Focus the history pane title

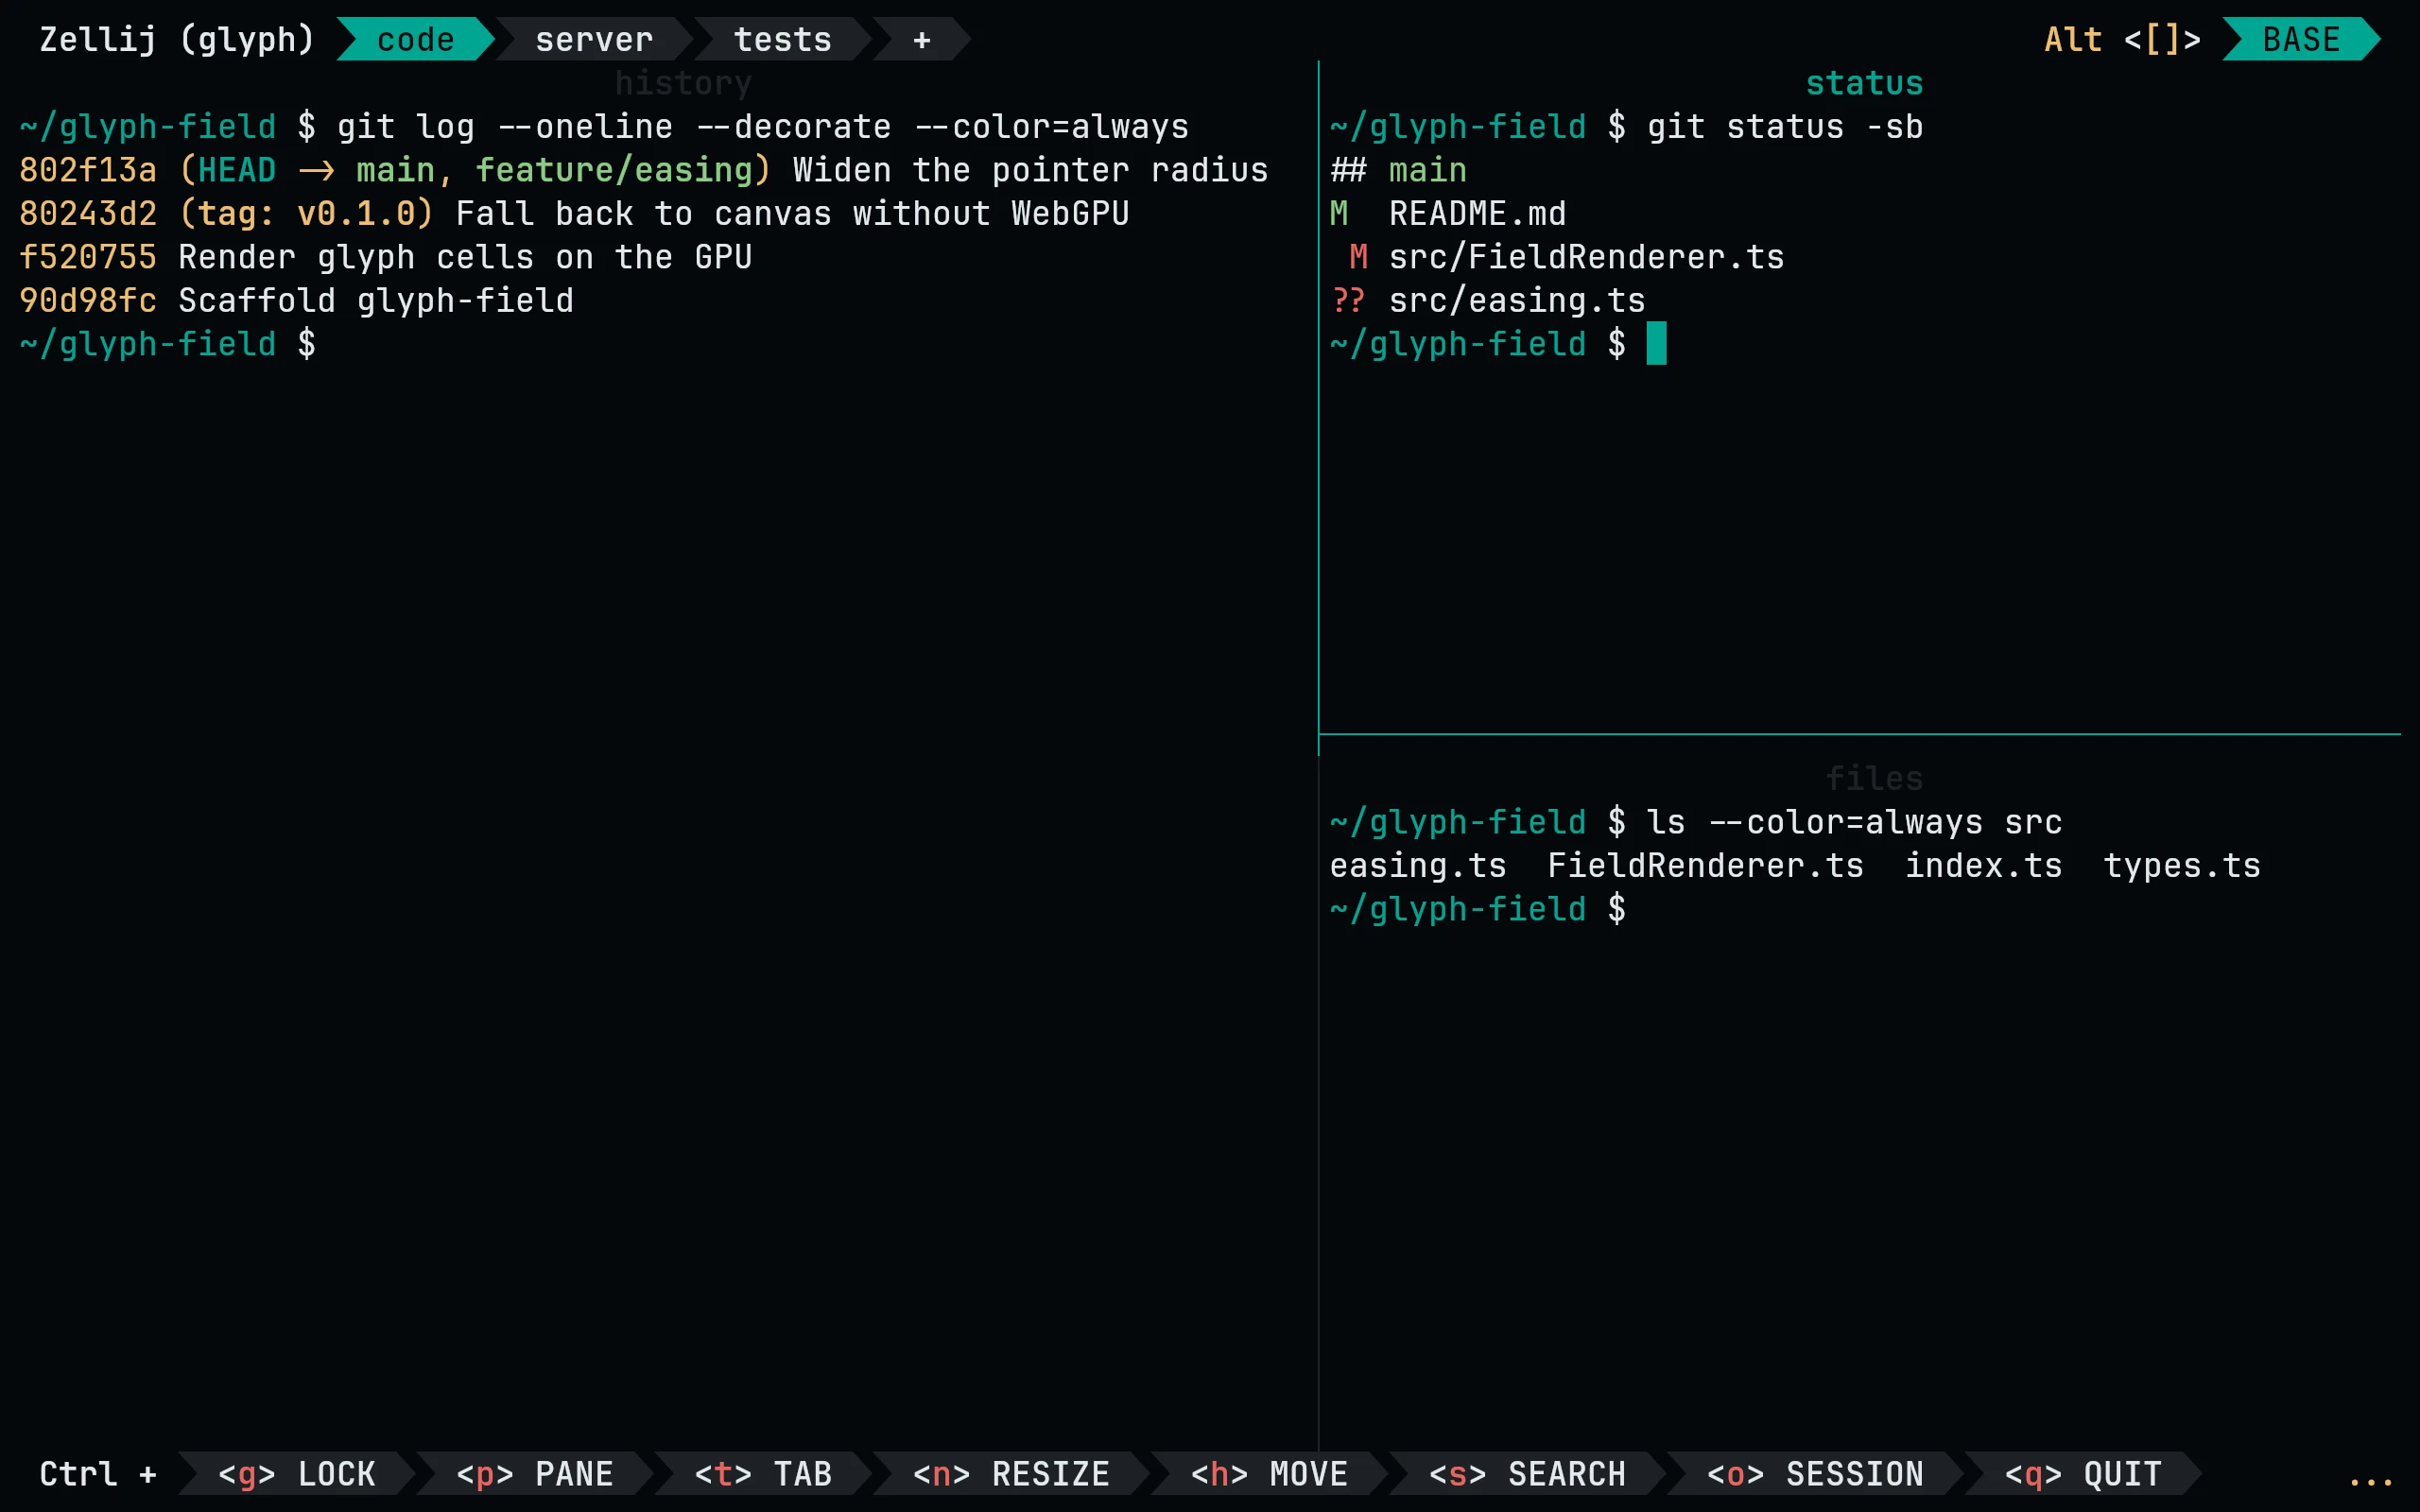pos(684,83)
